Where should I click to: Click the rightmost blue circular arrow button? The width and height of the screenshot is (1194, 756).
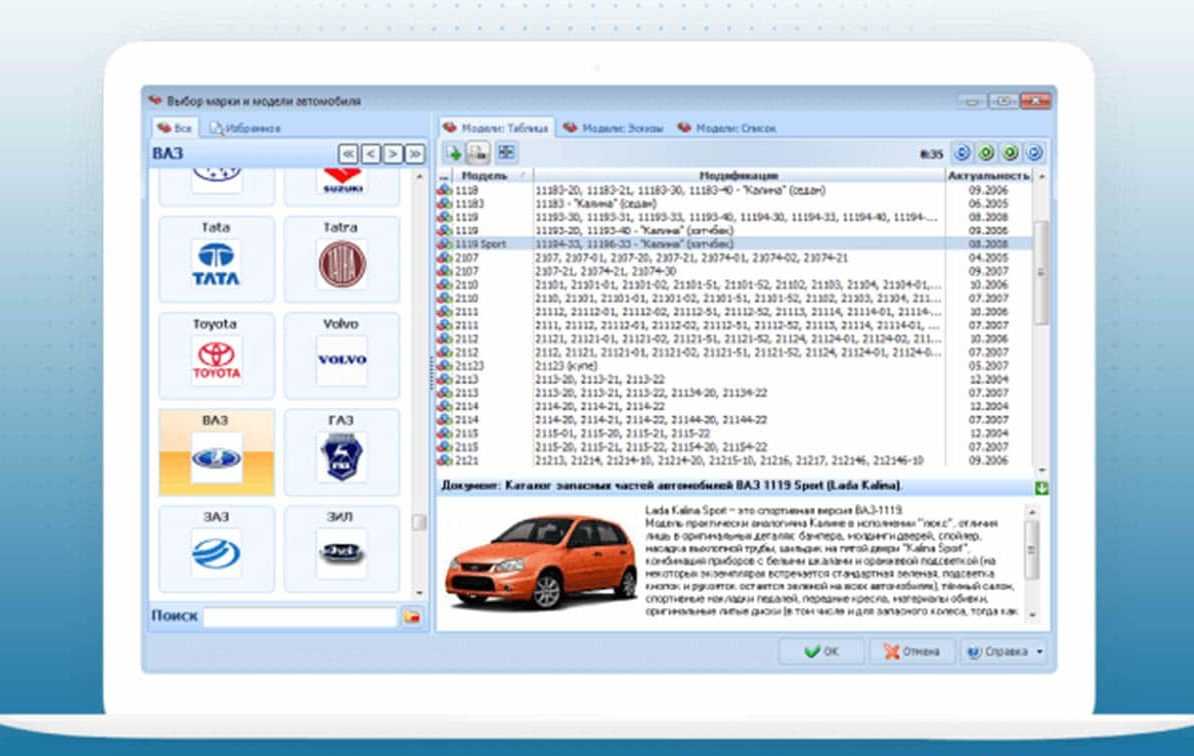[1034, 153]
